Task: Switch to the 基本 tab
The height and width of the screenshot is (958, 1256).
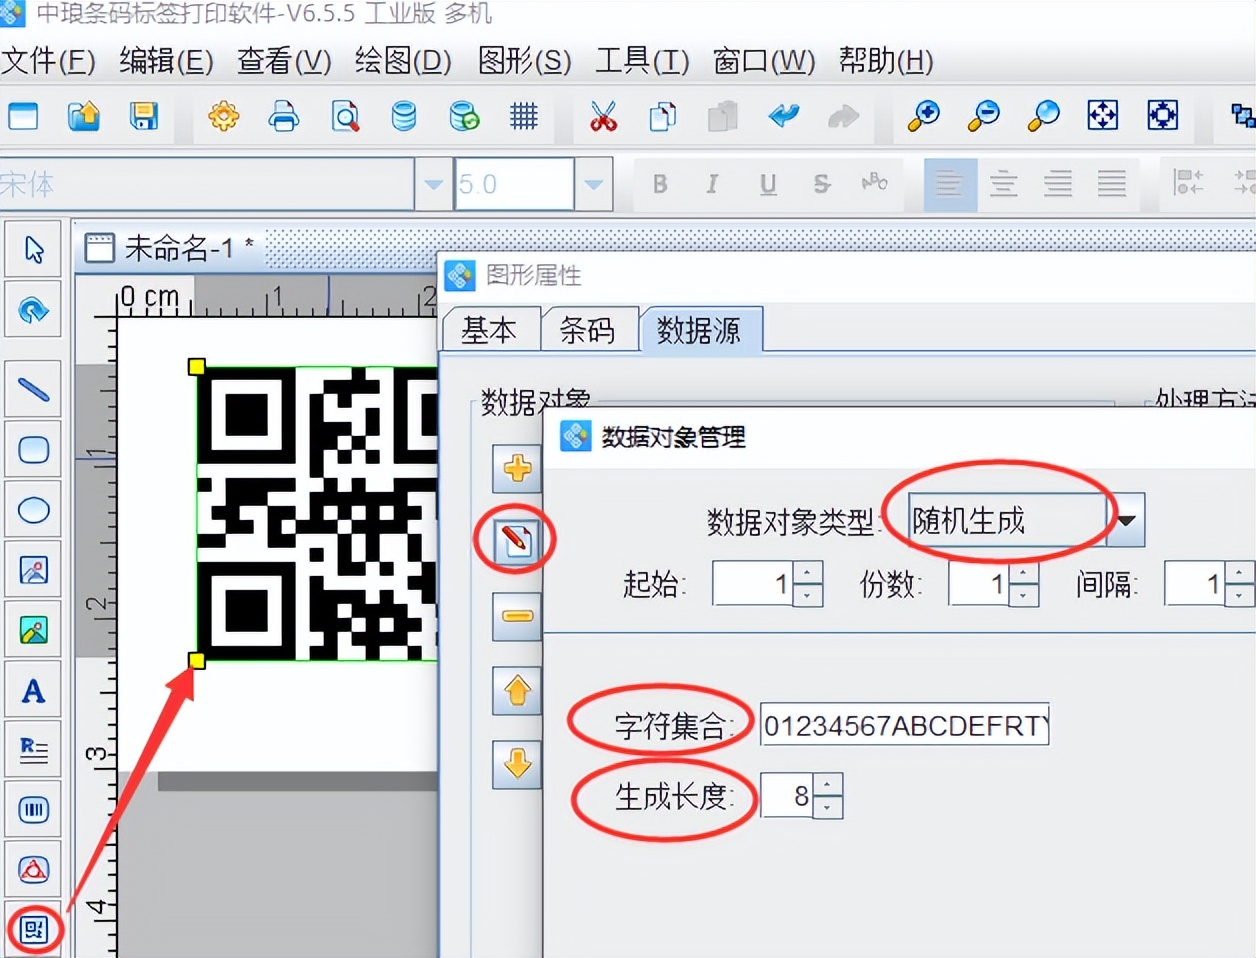Action: 489,330
